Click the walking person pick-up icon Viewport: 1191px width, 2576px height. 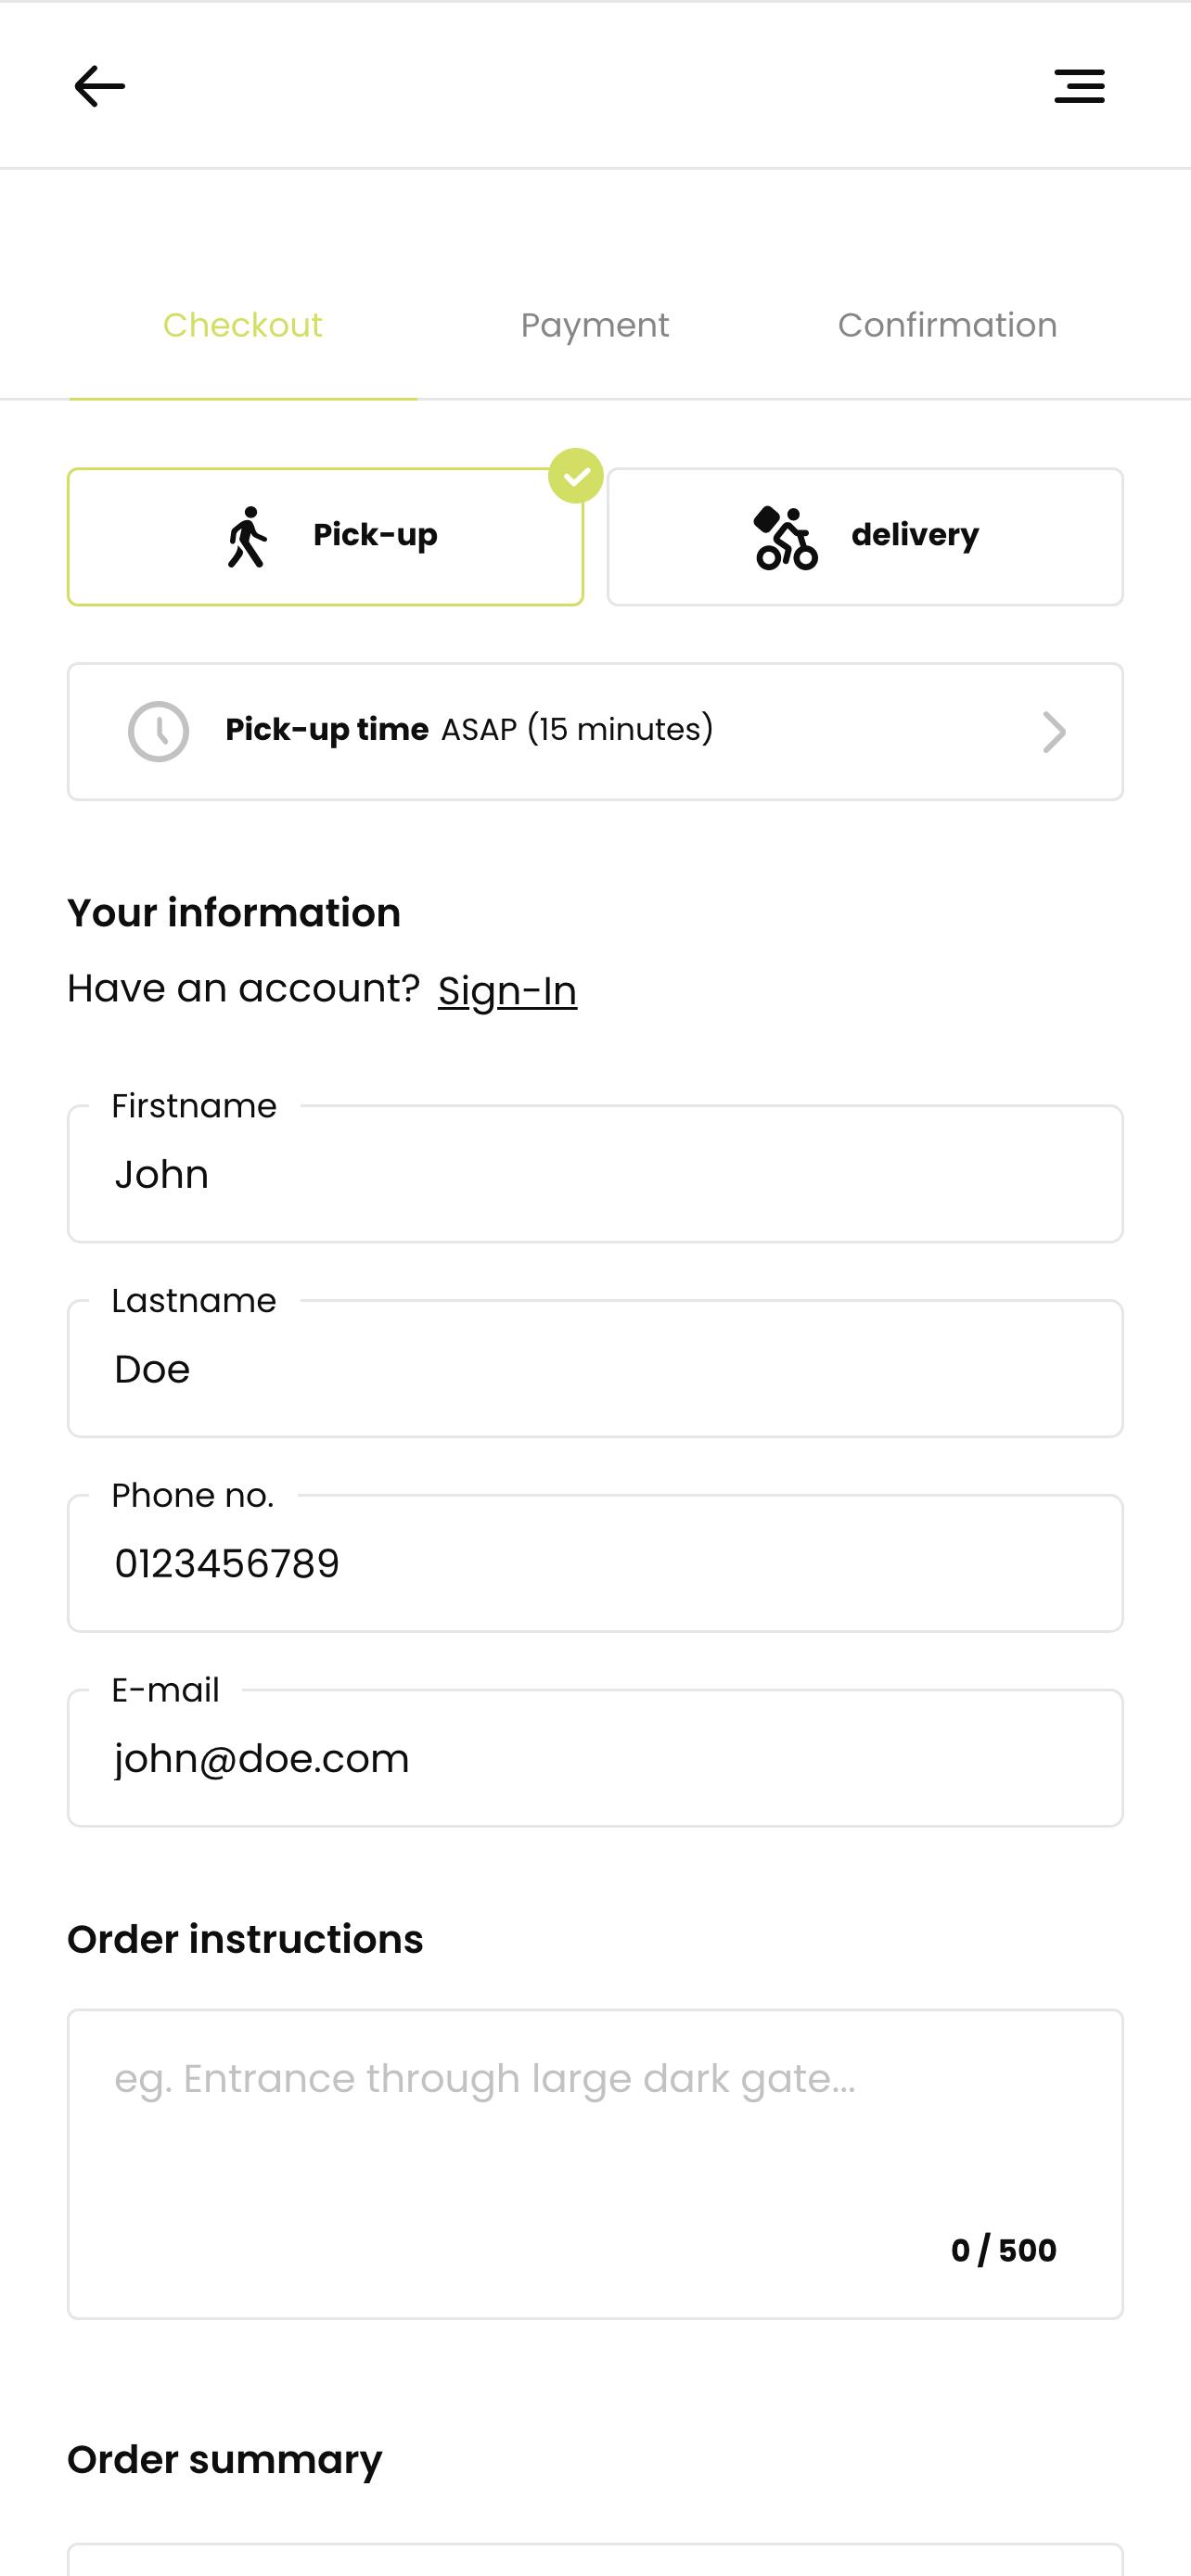click(x=247, y=537)
